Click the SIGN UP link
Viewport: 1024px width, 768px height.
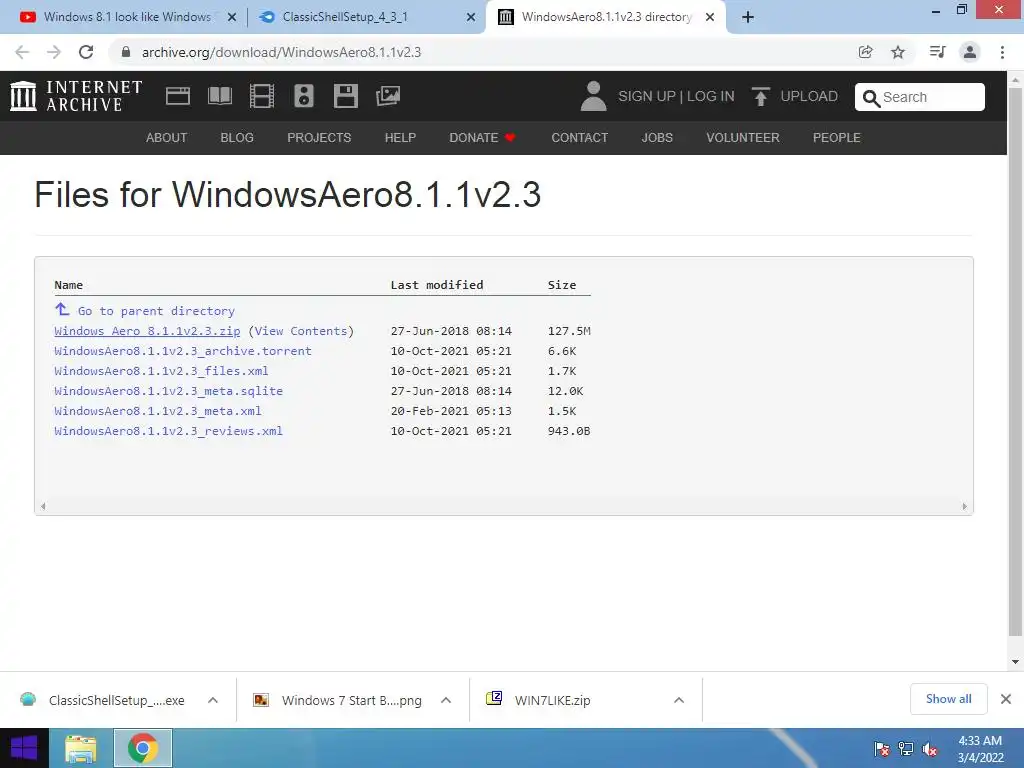click(x=647, y=96)
